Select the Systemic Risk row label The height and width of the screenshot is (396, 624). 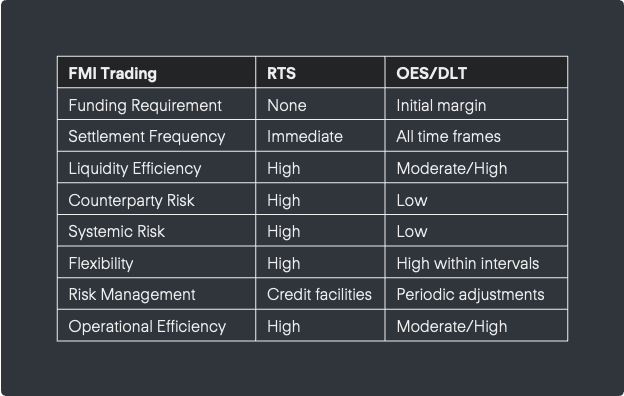pyautogui.click(x=156, y=231)
